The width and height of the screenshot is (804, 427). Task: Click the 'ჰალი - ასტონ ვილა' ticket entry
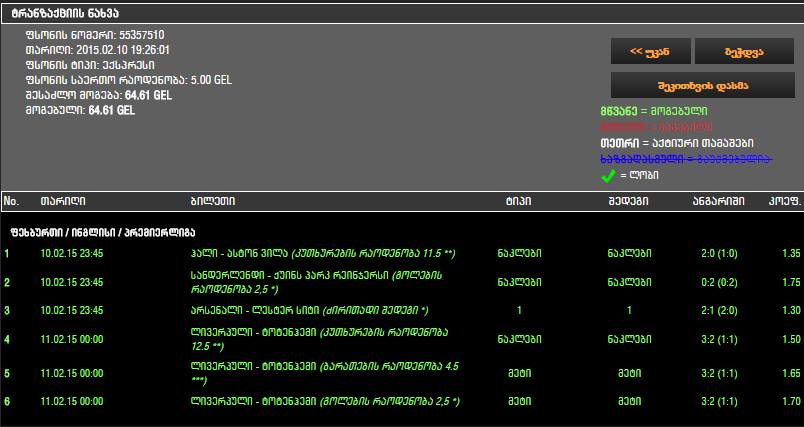click(x=323, y=253)
